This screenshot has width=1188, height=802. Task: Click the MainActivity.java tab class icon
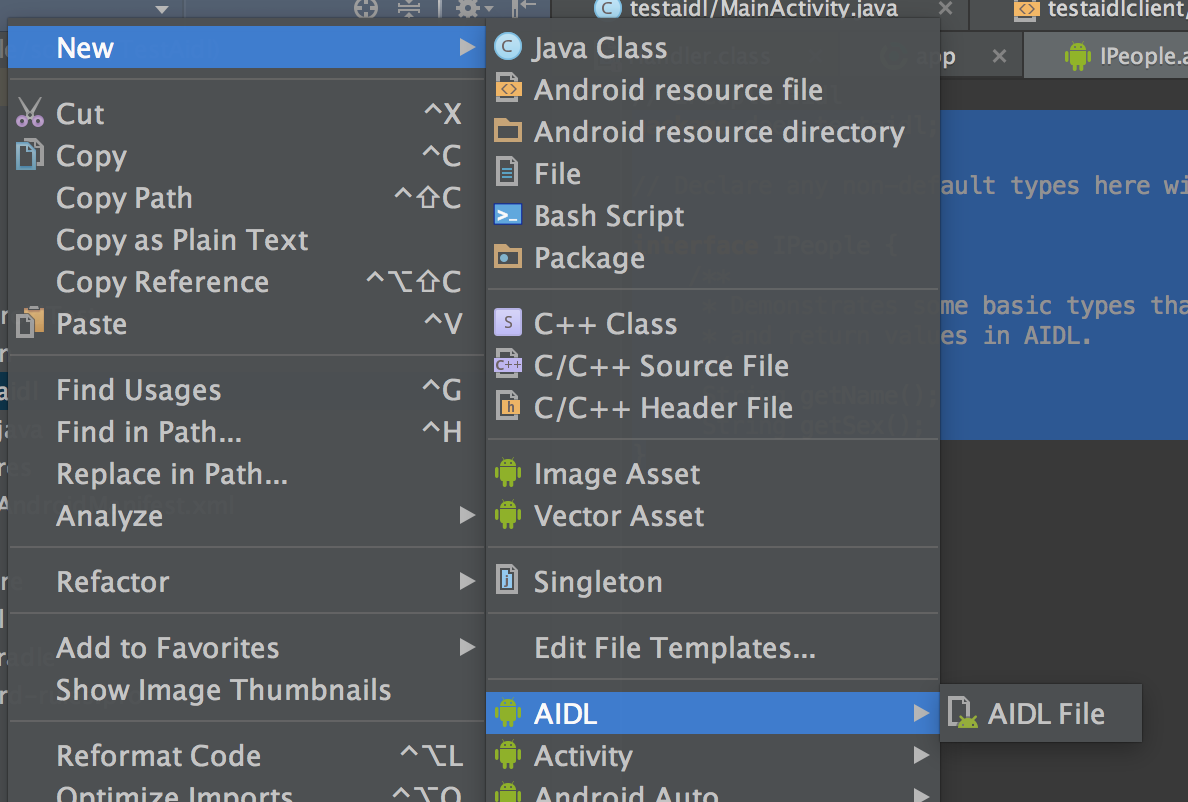tap(607, 9)
